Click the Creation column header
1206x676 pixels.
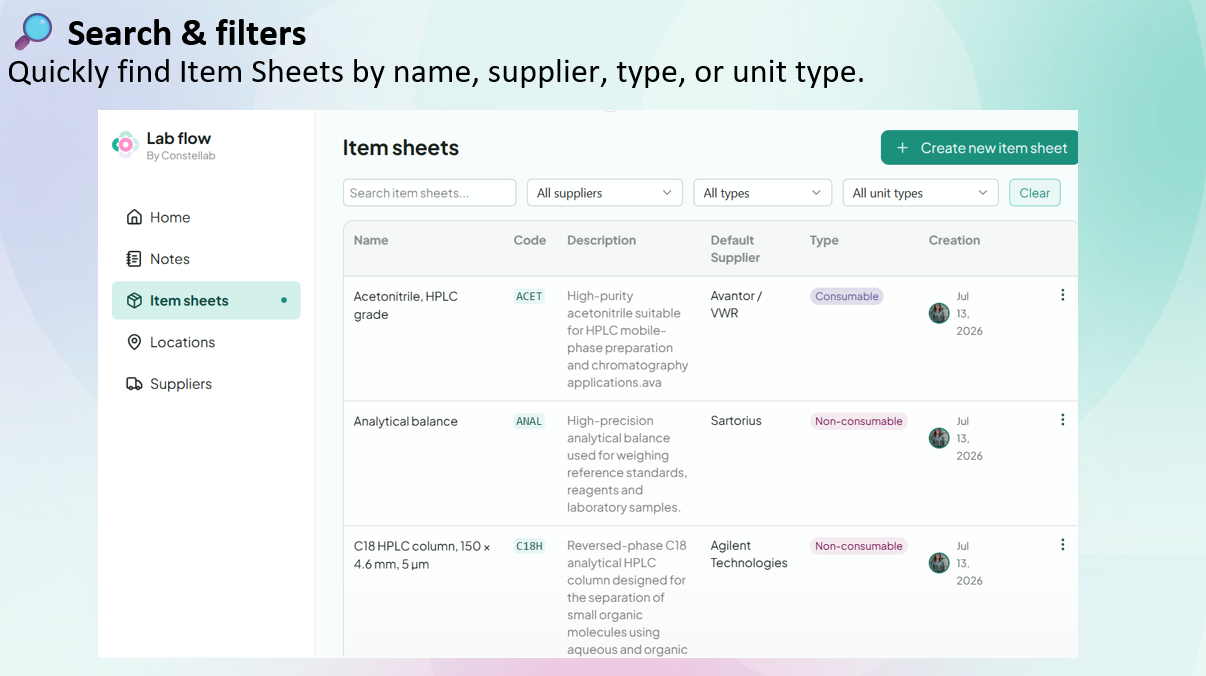[954, 240]
